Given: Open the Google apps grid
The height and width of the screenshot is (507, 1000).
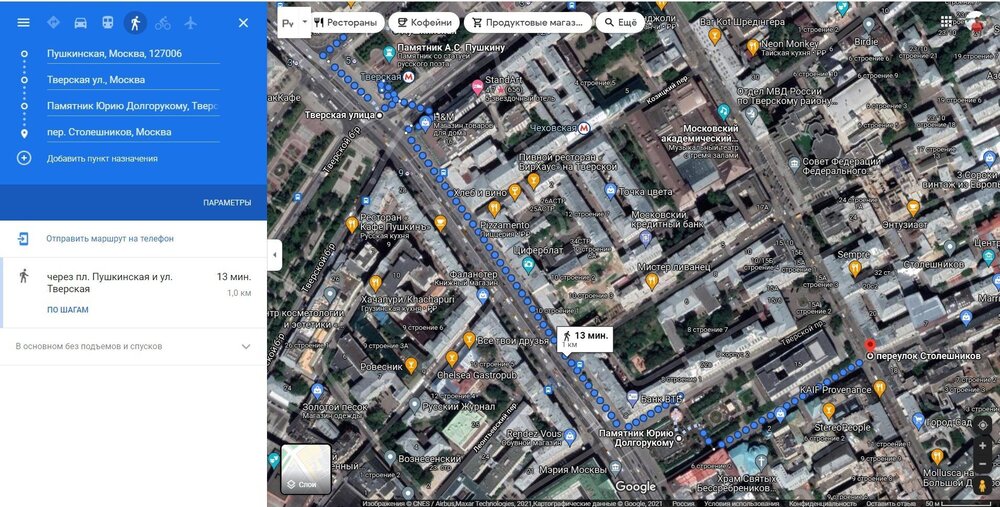Looking at the screenshot, I should [946, 22].
